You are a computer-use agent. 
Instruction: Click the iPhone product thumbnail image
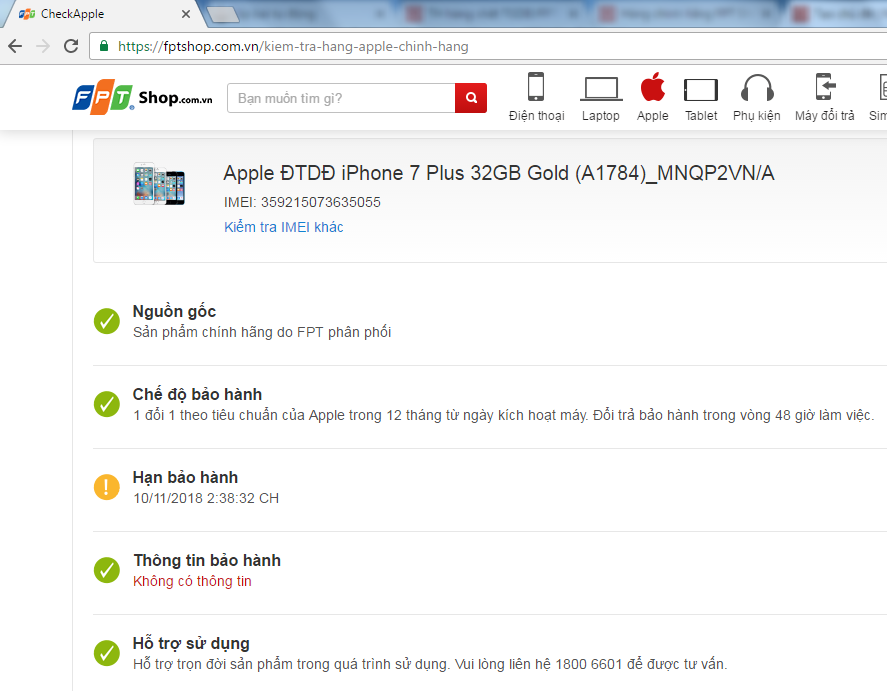[x=159, y=183]
